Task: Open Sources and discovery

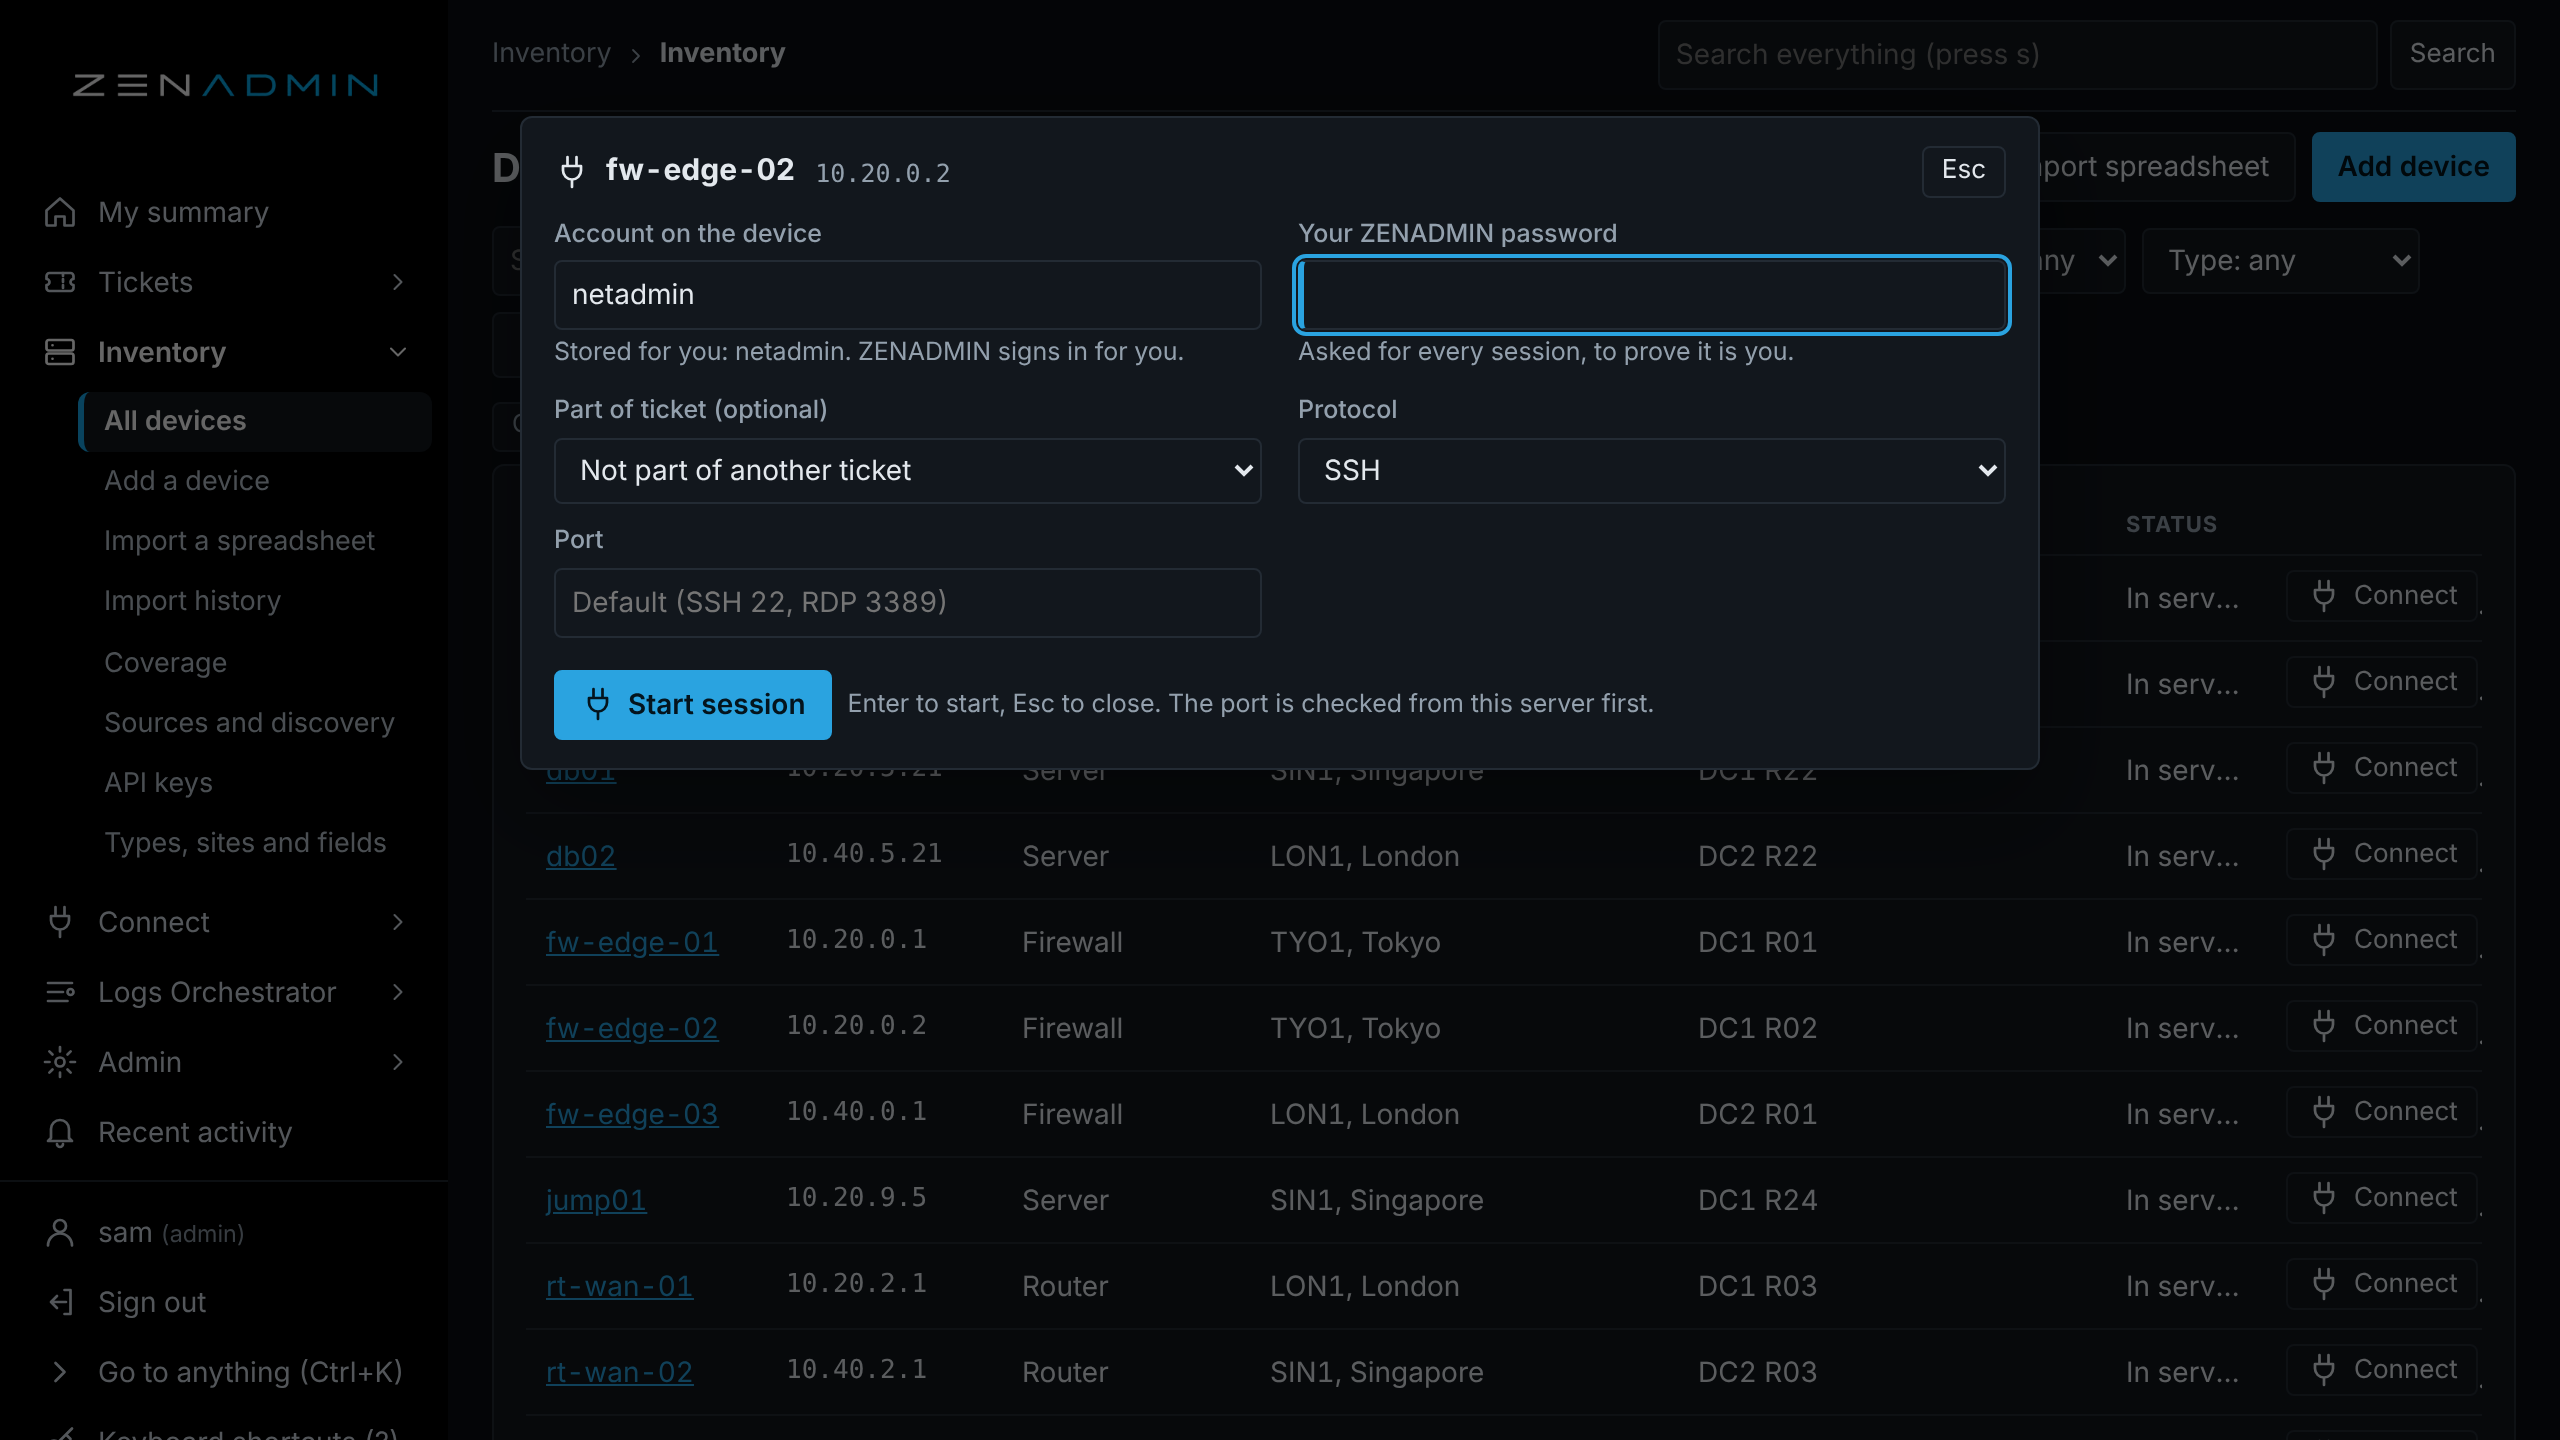Action: tap(249, 723)
